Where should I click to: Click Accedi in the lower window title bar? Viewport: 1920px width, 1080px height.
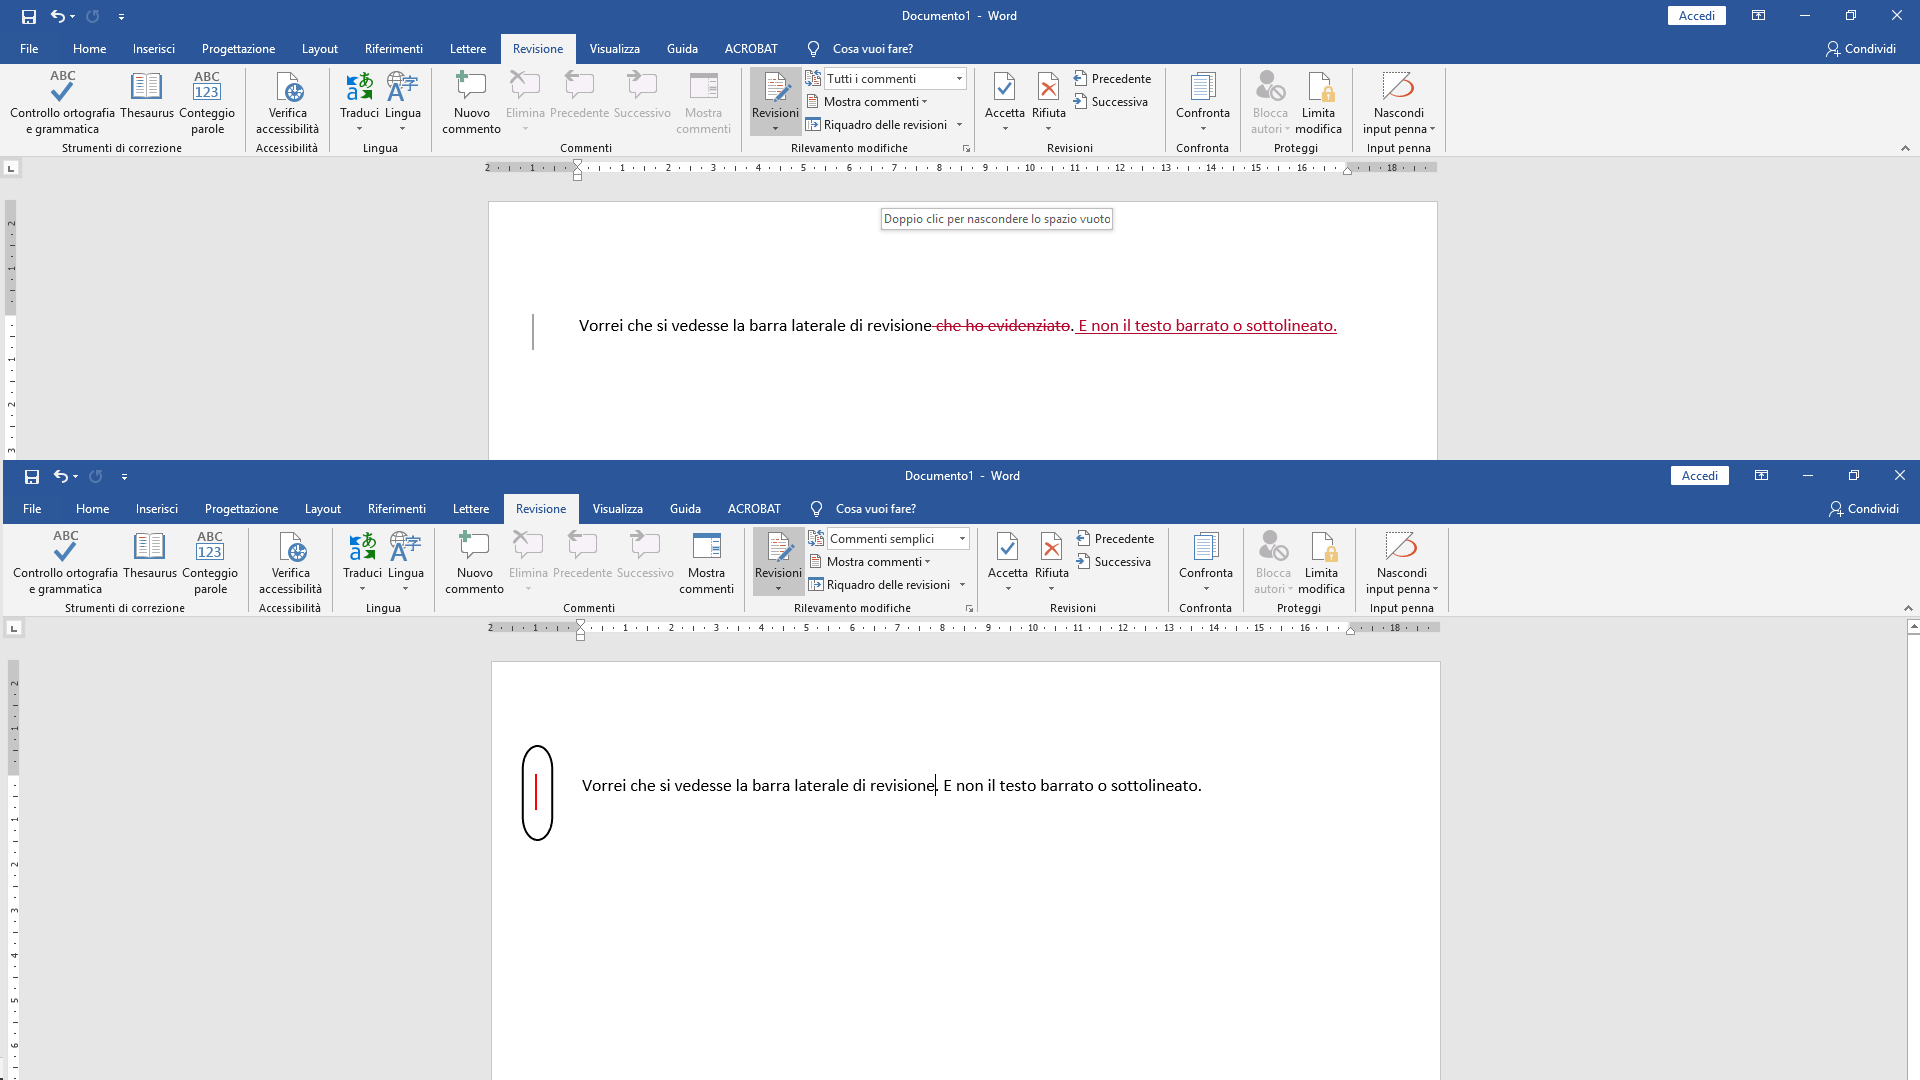coord(1699,476)
